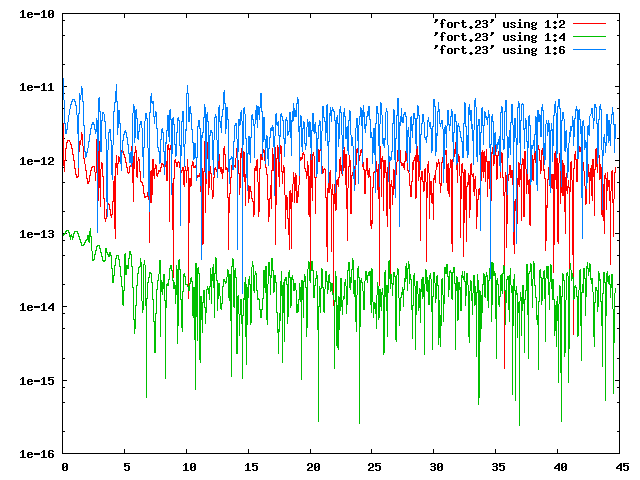The image size is (640, 480).
Task: Click the legend entry 'fort.23' using 1:4
Action: 499,38
